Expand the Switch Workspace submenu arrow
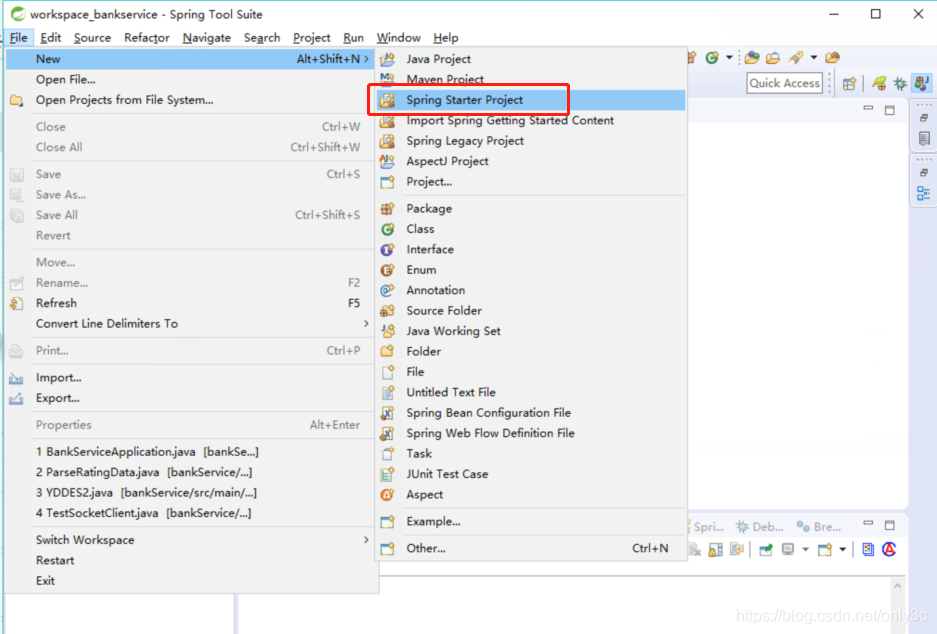This screenshot has width=937, height=634. [x=366, y=540]
